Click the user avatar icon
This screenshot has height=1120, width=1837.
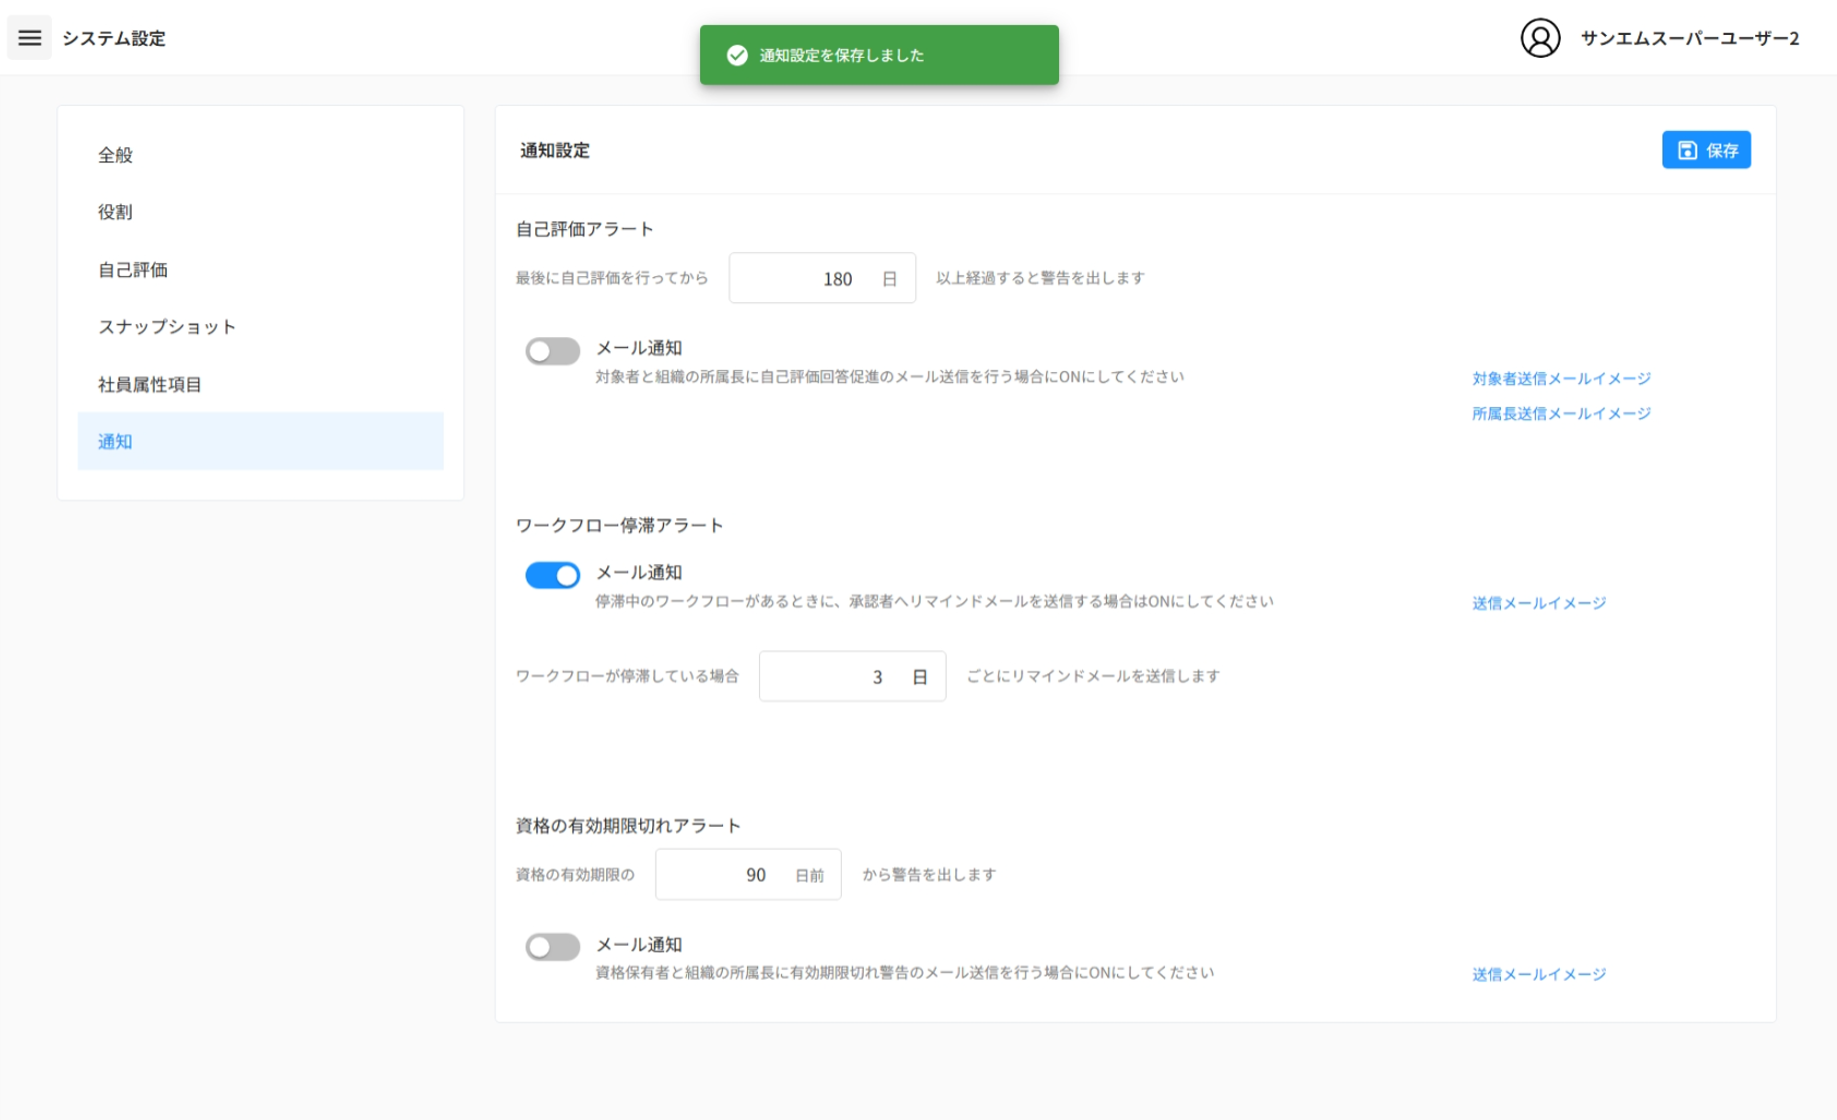pos(1540,38)
